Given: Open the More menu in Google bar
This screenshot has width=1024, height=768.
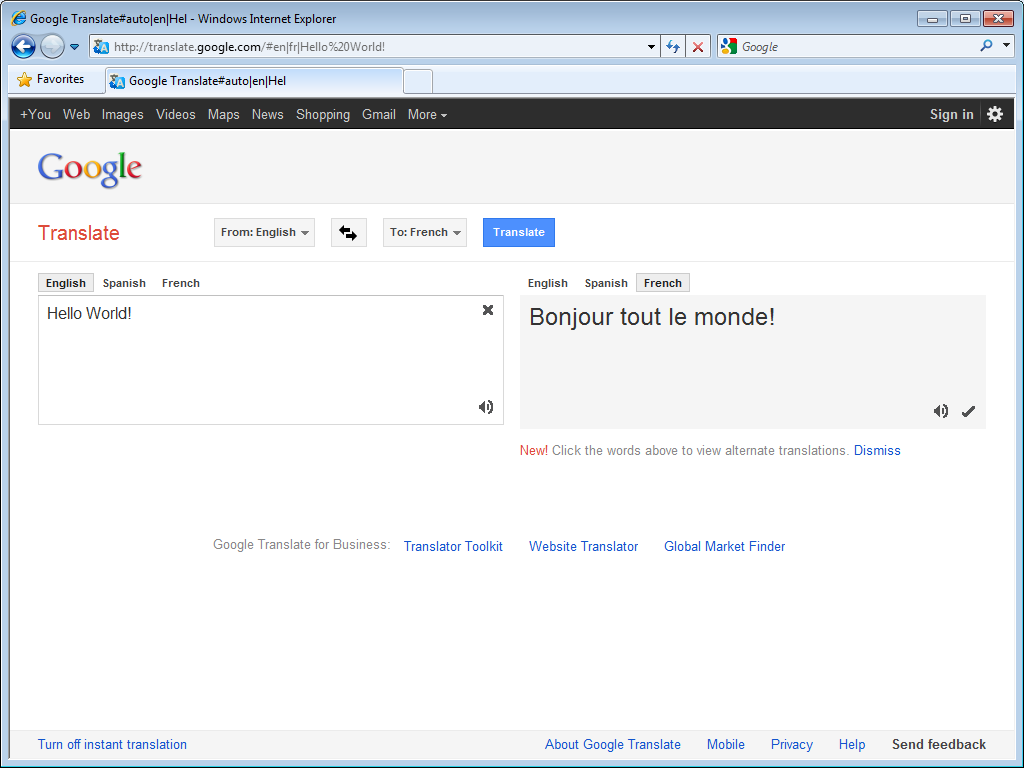Looking at the screenshot, I should point(427,114).
